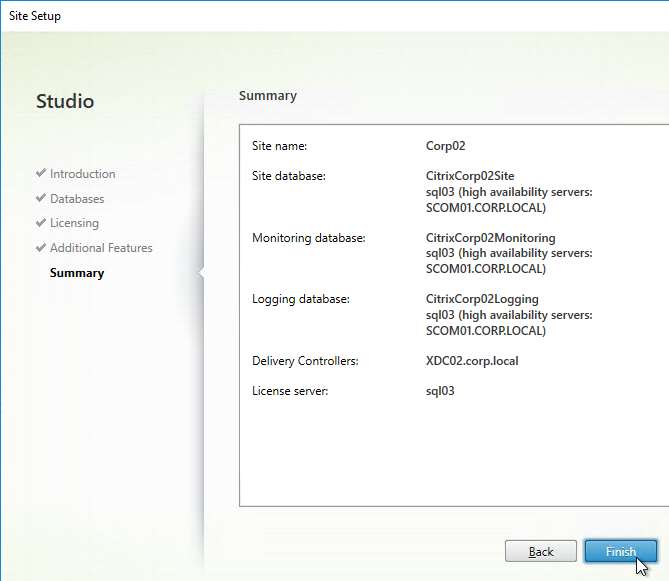The width and height of the screenshot is (669, 581).
Task: Click XDC02.corp.local delivery controller value
Action: (472, 361)
